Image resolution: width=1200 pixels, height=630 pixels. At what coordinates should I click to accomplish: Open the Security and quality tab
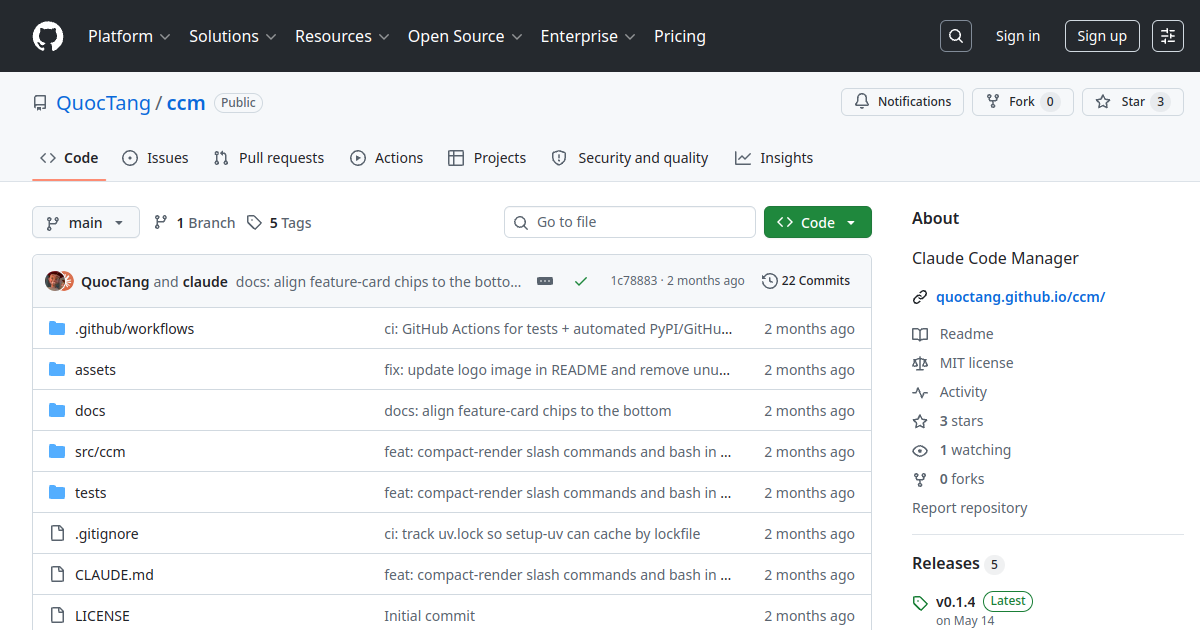[x=630, y=158]
